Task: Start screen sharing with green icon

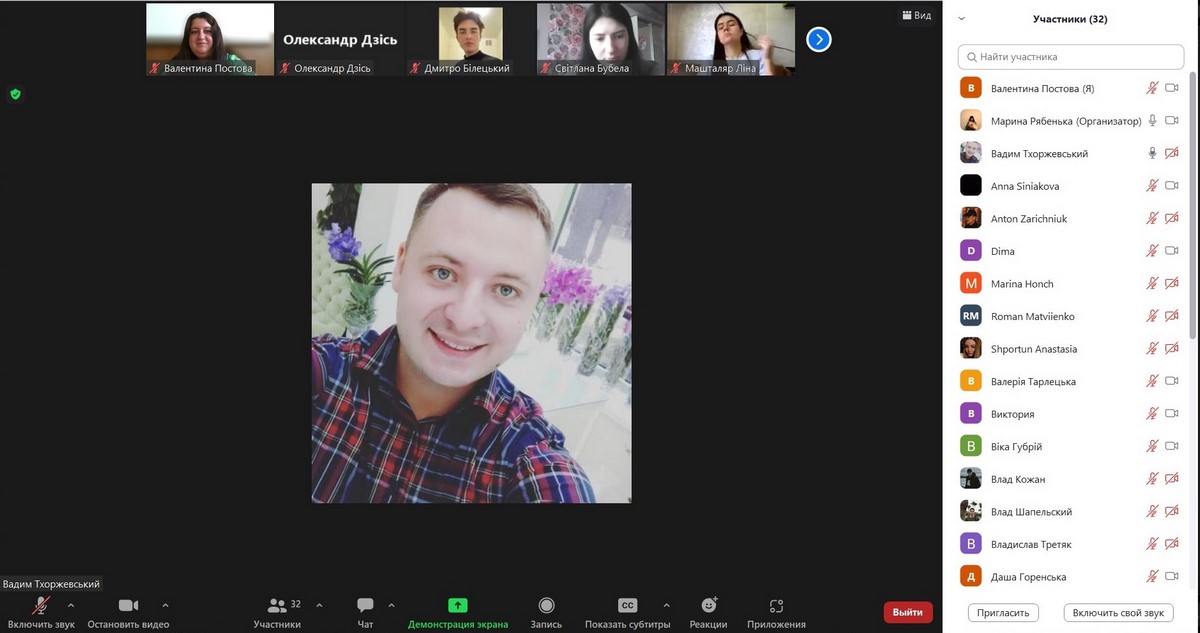Action: [x=458, y=605]
